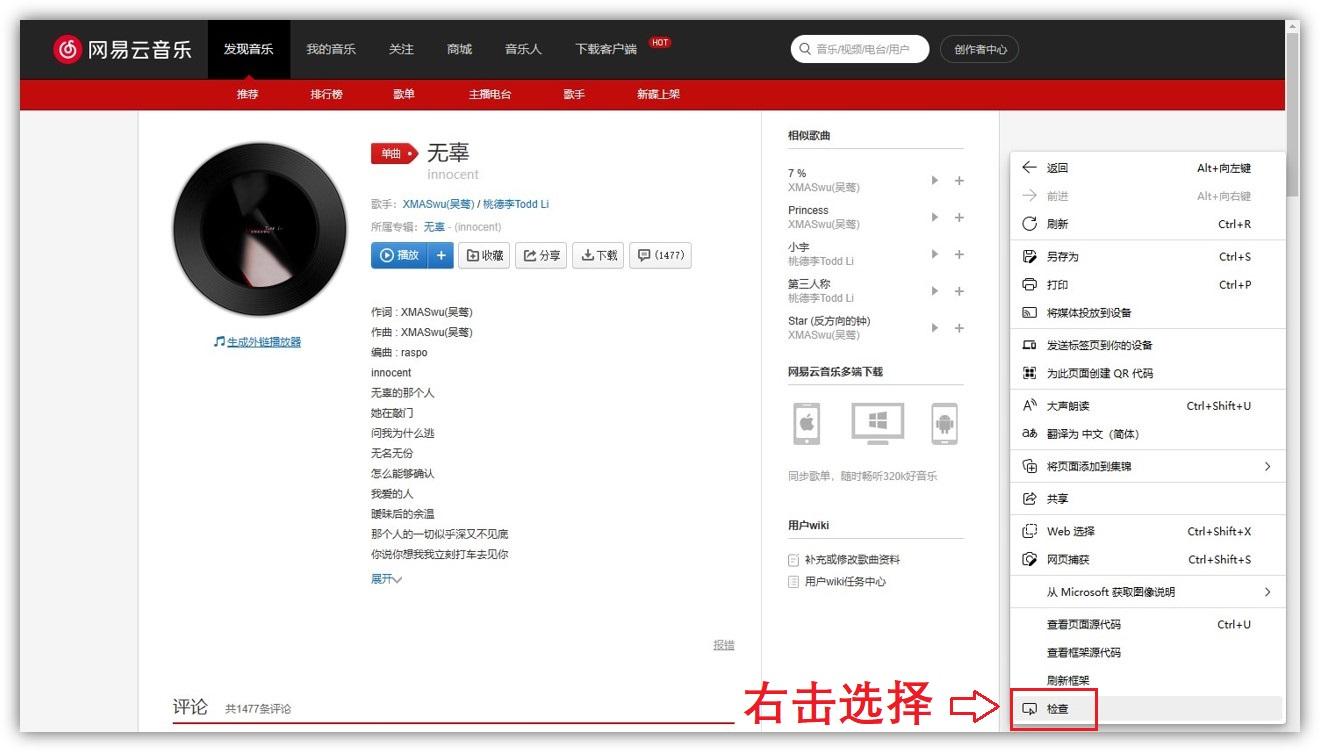Add "Star (反方向的钟)" to playlist
Screen dimensions: 1320x752
[959, 328]
